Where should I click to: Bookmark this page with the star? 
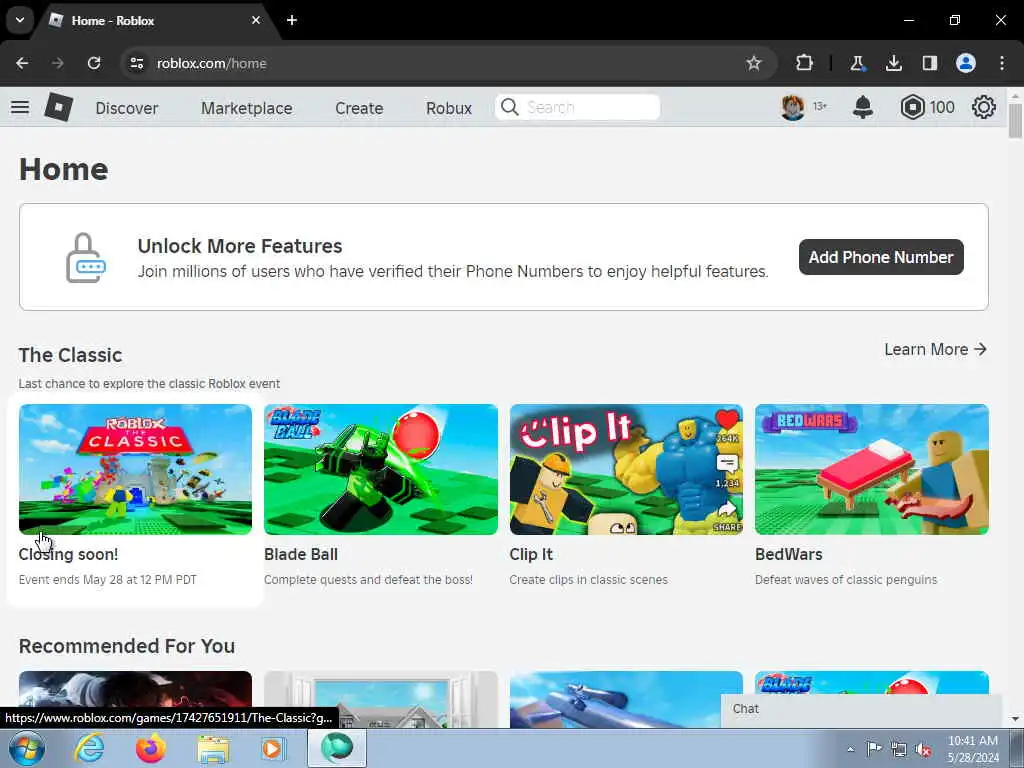click(754, 63)
